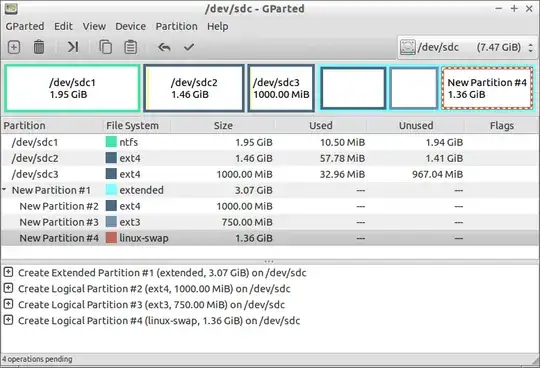Click the Partition column header
Image resolution: width=540 pixels, height=368 pixels.
(x=52, y=126)
